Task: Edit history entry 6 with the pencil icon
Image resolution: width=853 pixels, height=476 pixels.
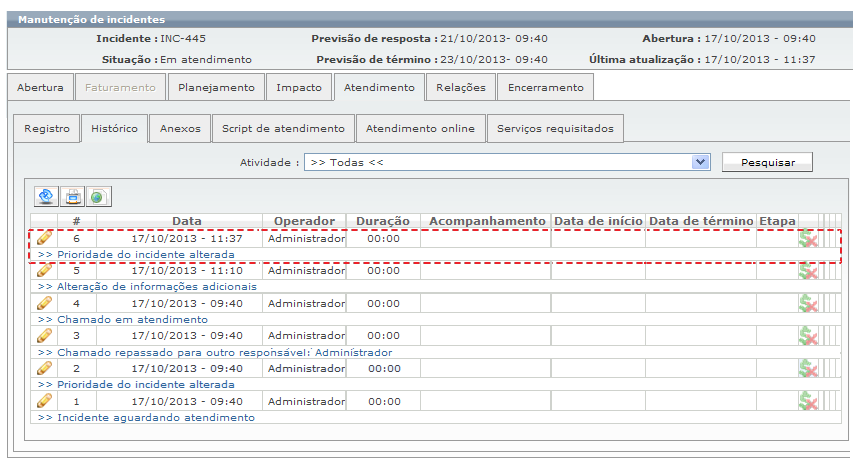Action: (x=45, y=238)
